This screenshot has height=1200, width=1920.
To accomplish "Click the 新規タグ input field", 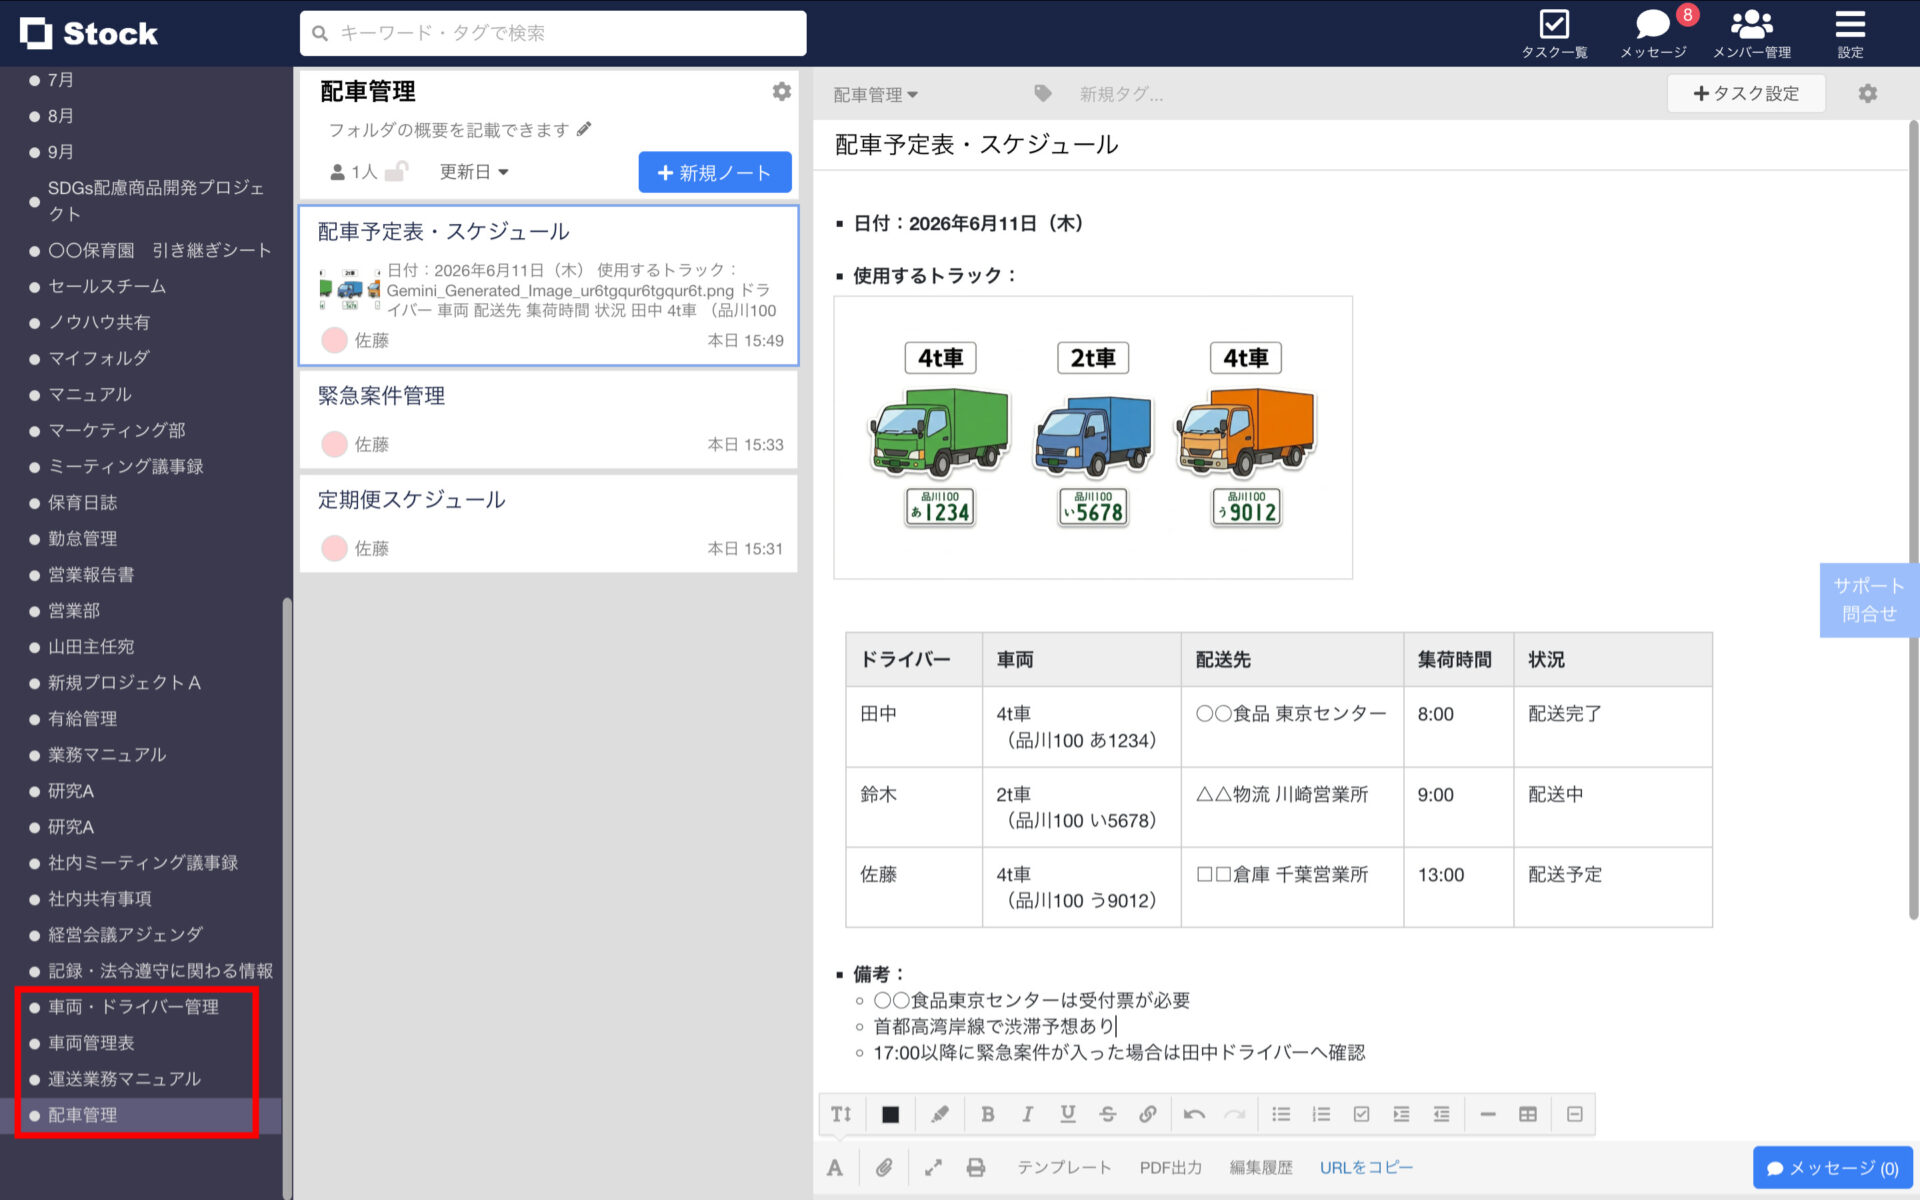I will 1121,94.
